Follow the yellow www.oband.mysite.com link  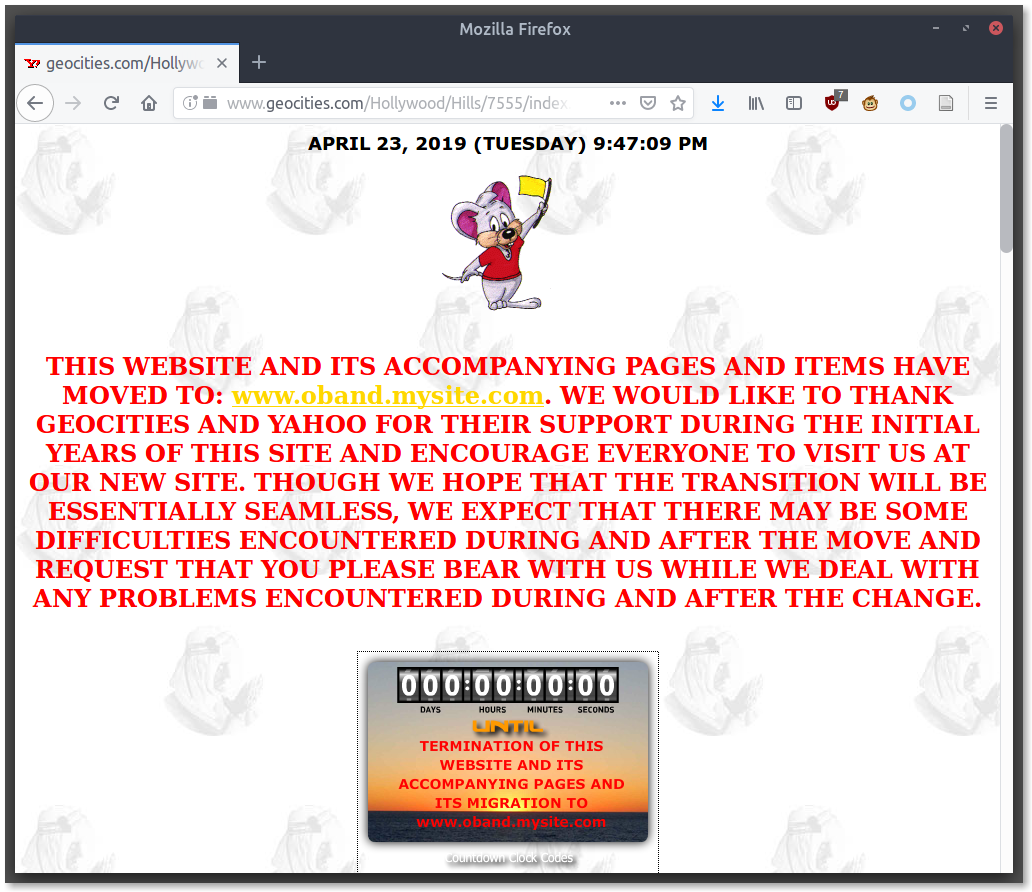point(387,395)
